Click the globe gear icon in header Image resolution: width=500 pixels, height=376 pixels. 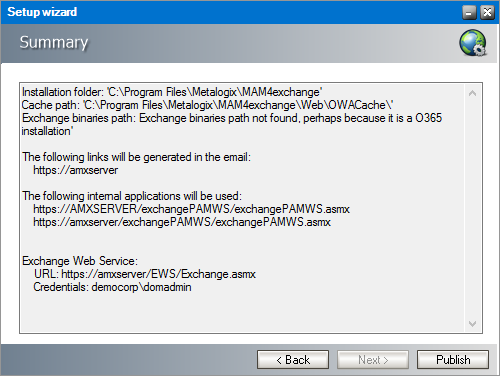point(473,43)
